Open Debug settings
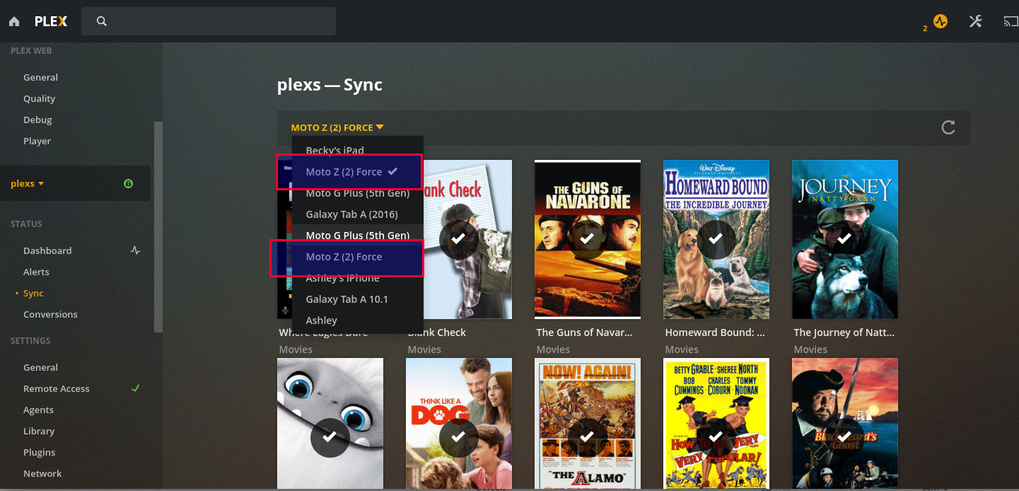This screenshot has height=491, width=1019. [37, 120]
